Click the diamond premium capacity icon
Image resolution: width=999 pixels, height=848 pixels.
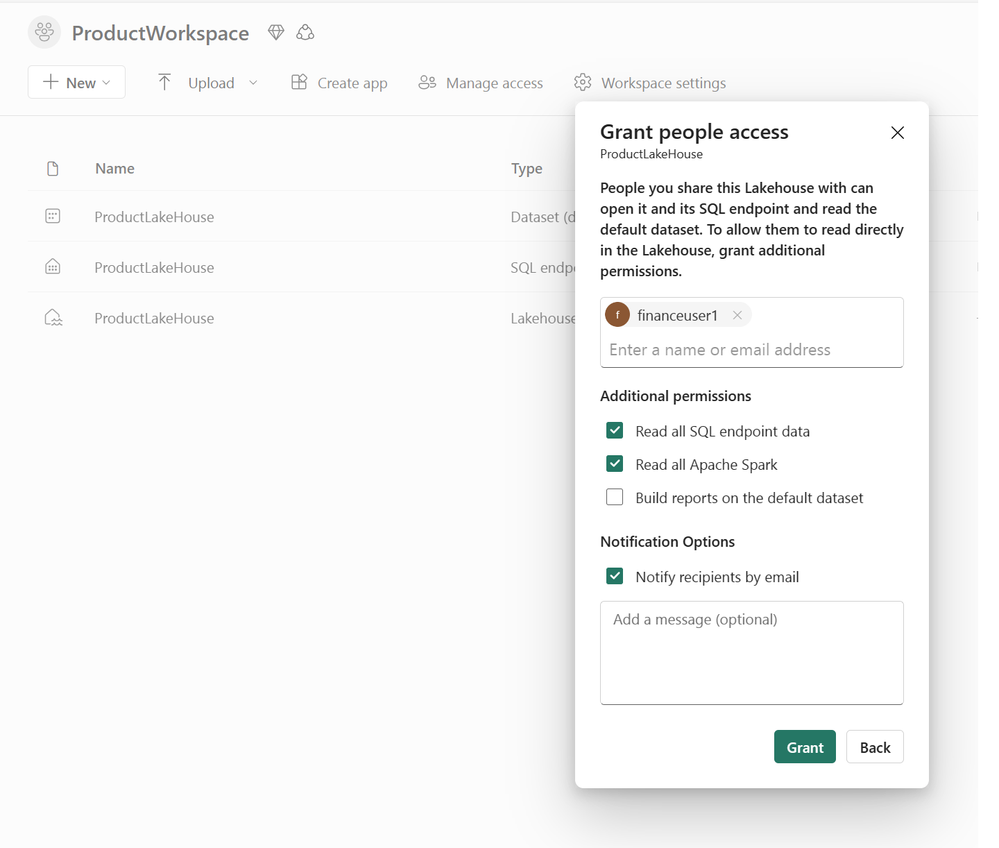pos(276,32)
